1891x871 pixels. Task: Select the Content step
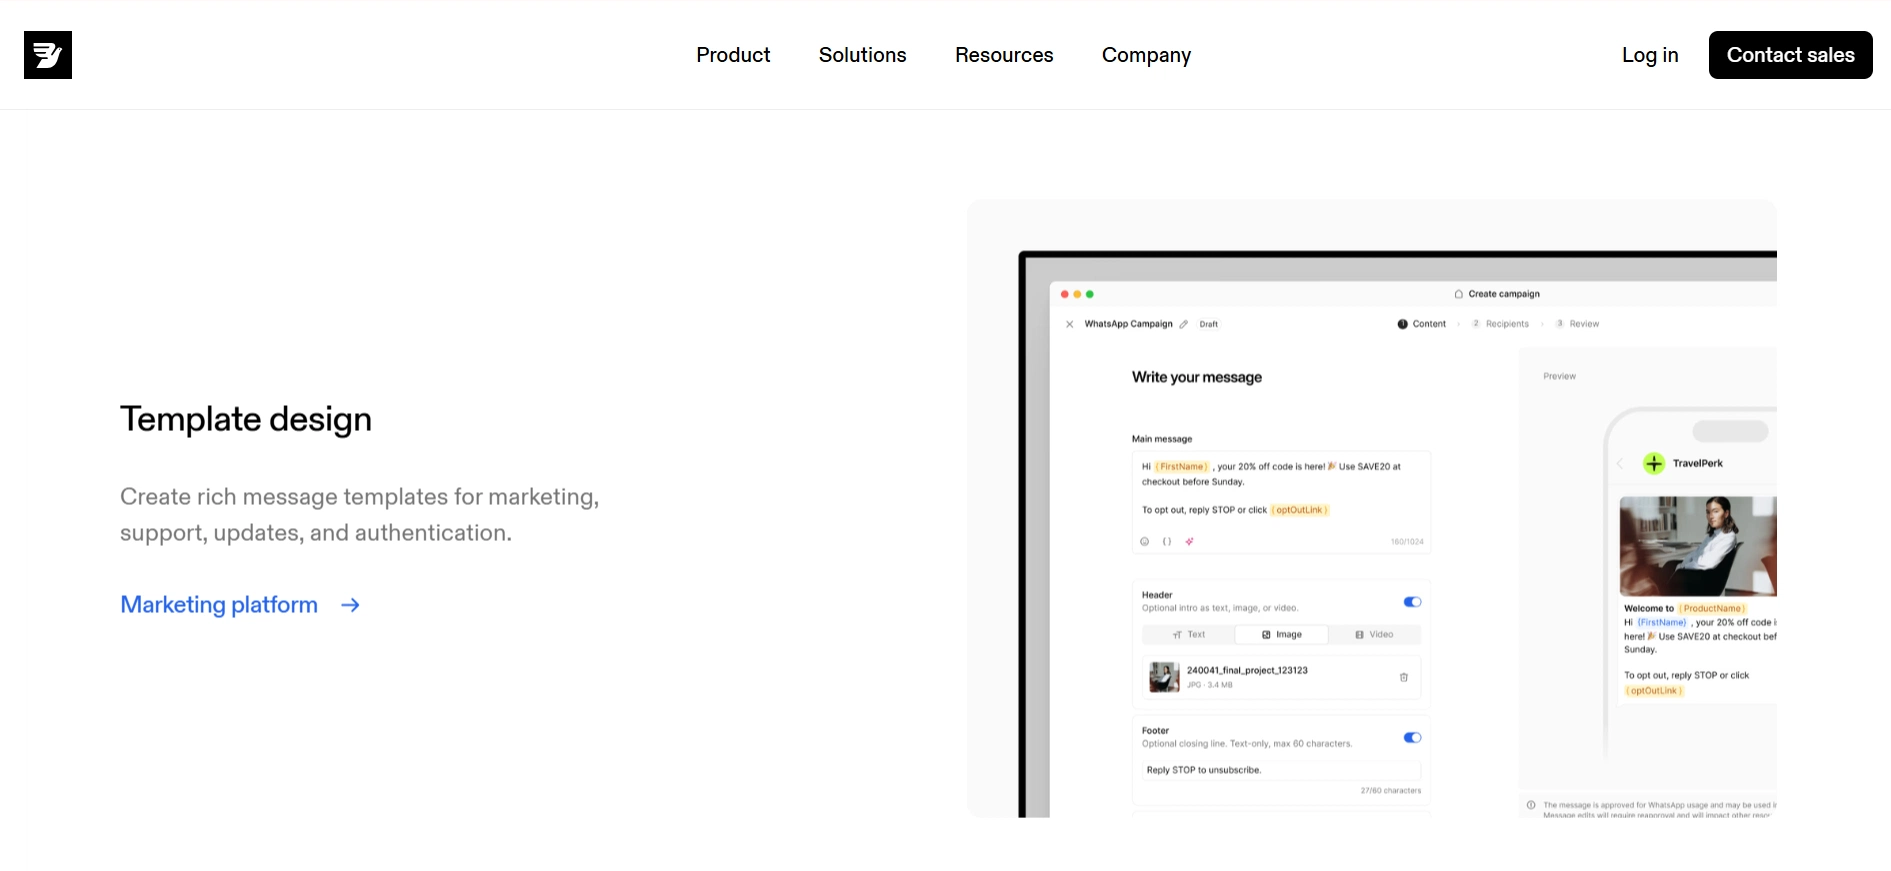[x=1422, y=324]
